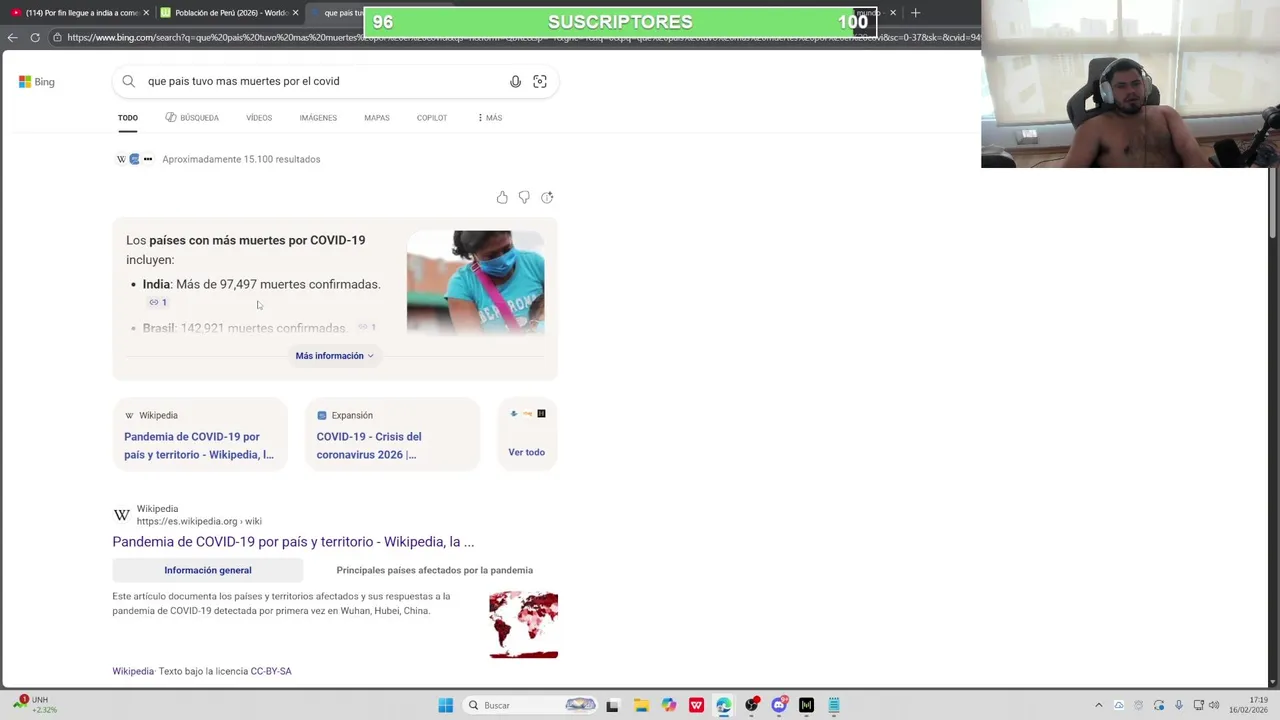Click the es.wikipedia.org result URL

pos(199,521)
